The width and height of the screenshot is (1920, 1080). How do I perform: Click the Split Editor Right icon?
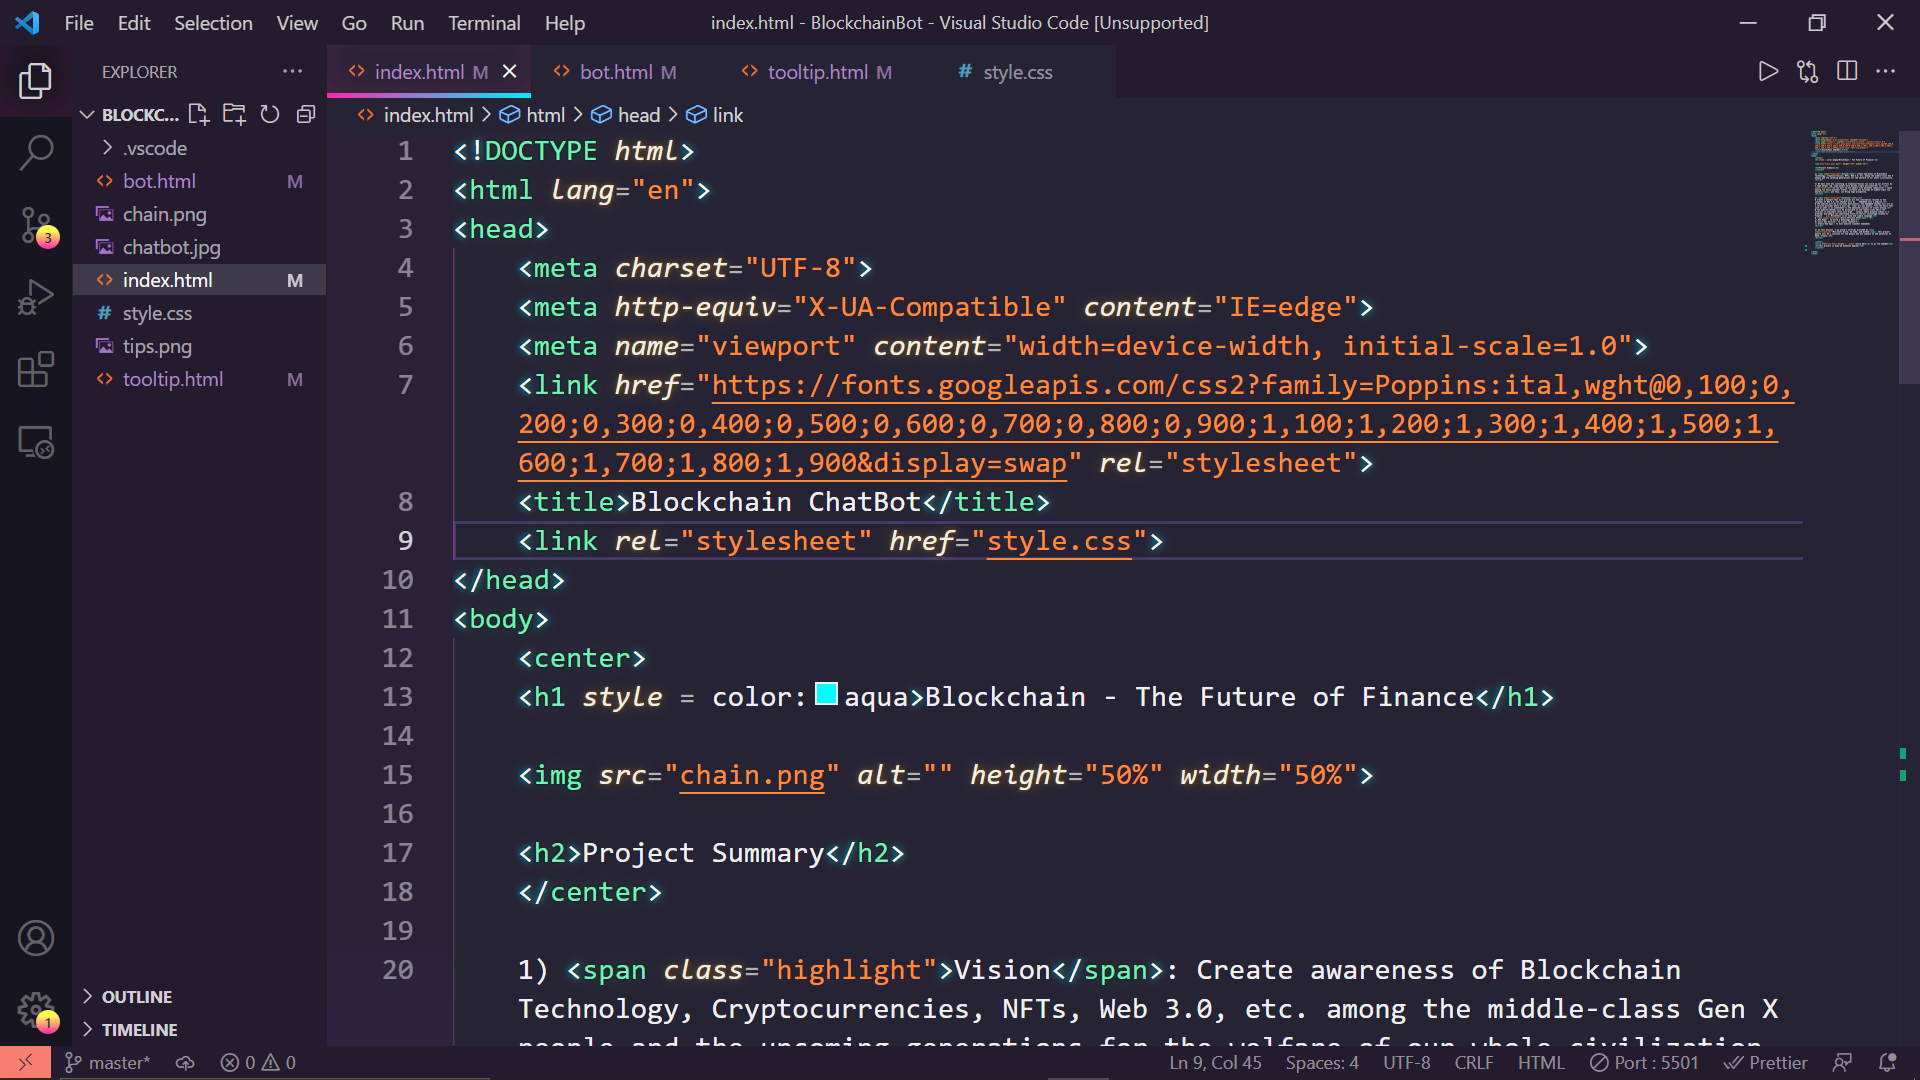coord(1847,71)
